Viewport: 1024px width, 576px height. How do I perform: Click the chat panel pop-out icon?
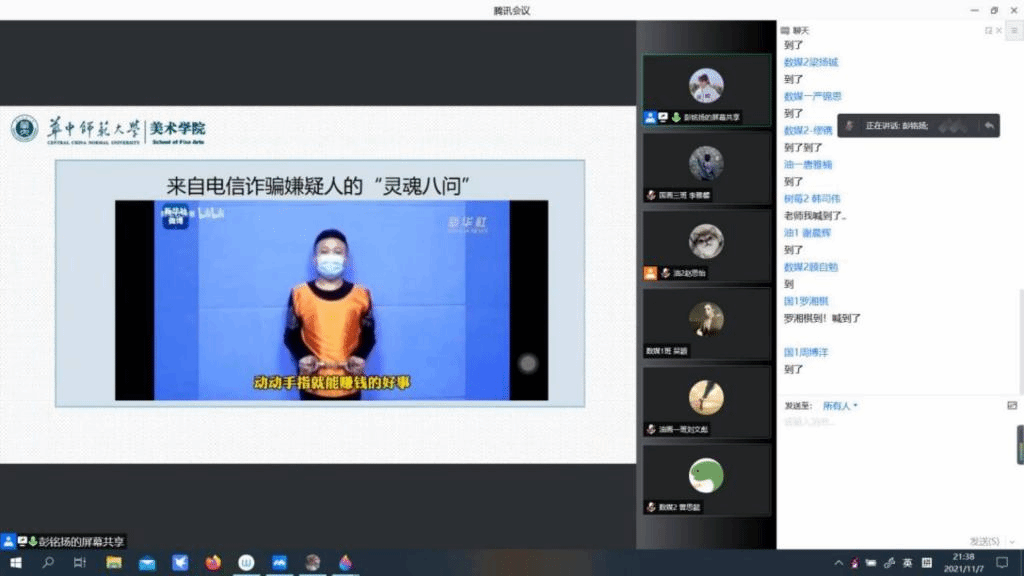point(989,31)
